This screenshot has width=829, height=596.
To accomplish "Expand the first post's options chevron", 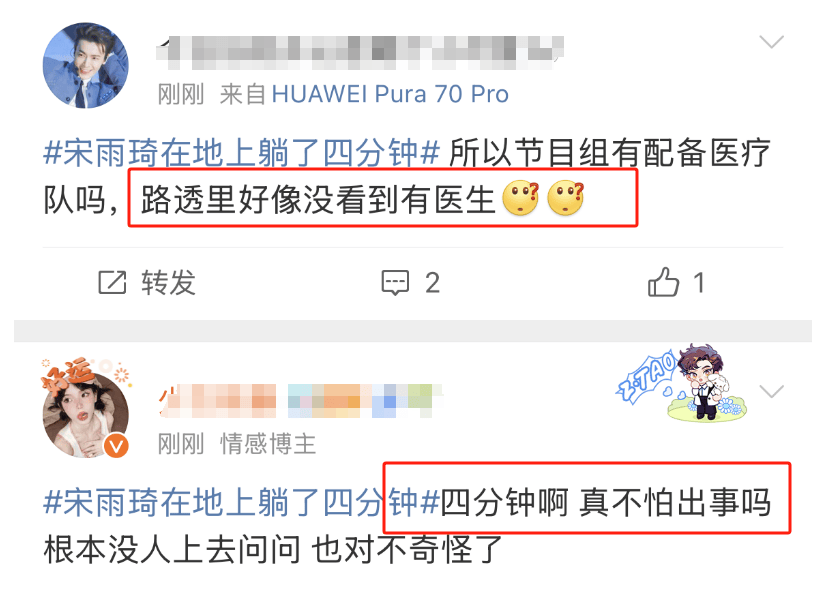I will 771,42.
